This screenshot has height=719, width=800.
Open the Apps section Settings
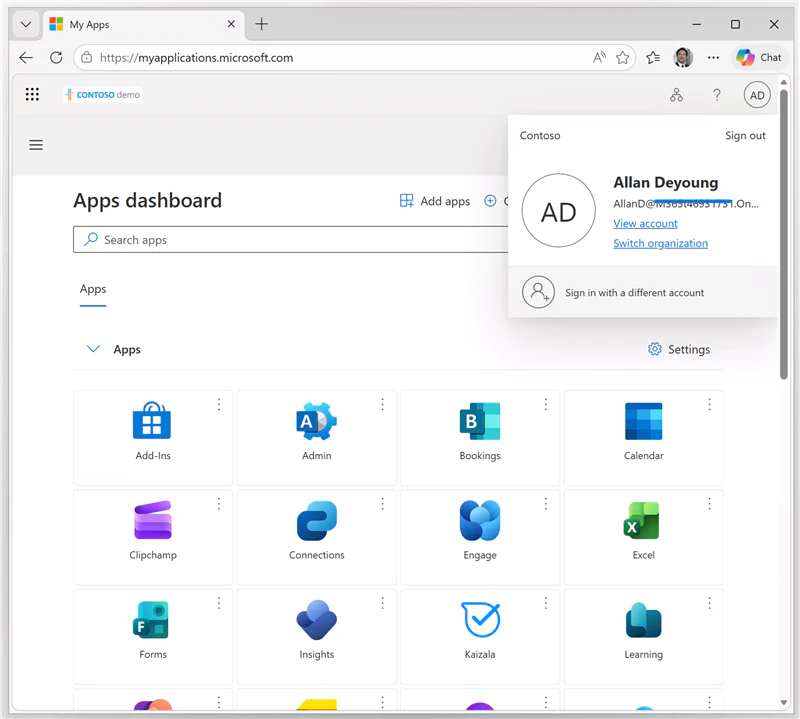coord(679,350)
